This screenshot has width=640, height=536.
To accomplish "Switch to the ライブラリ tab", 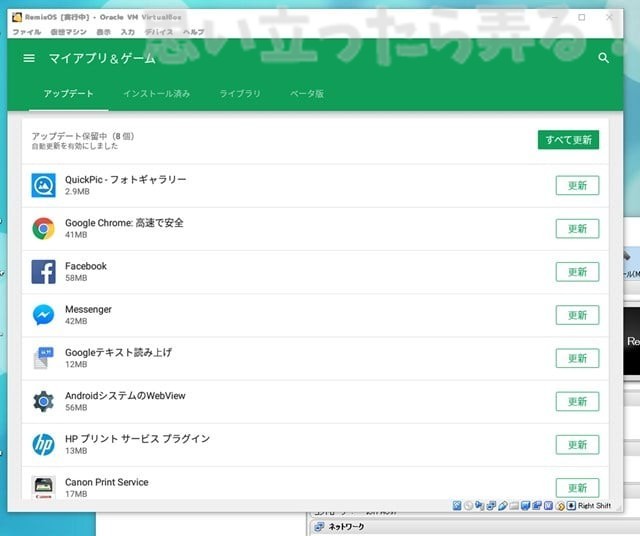I will [240, 93].
